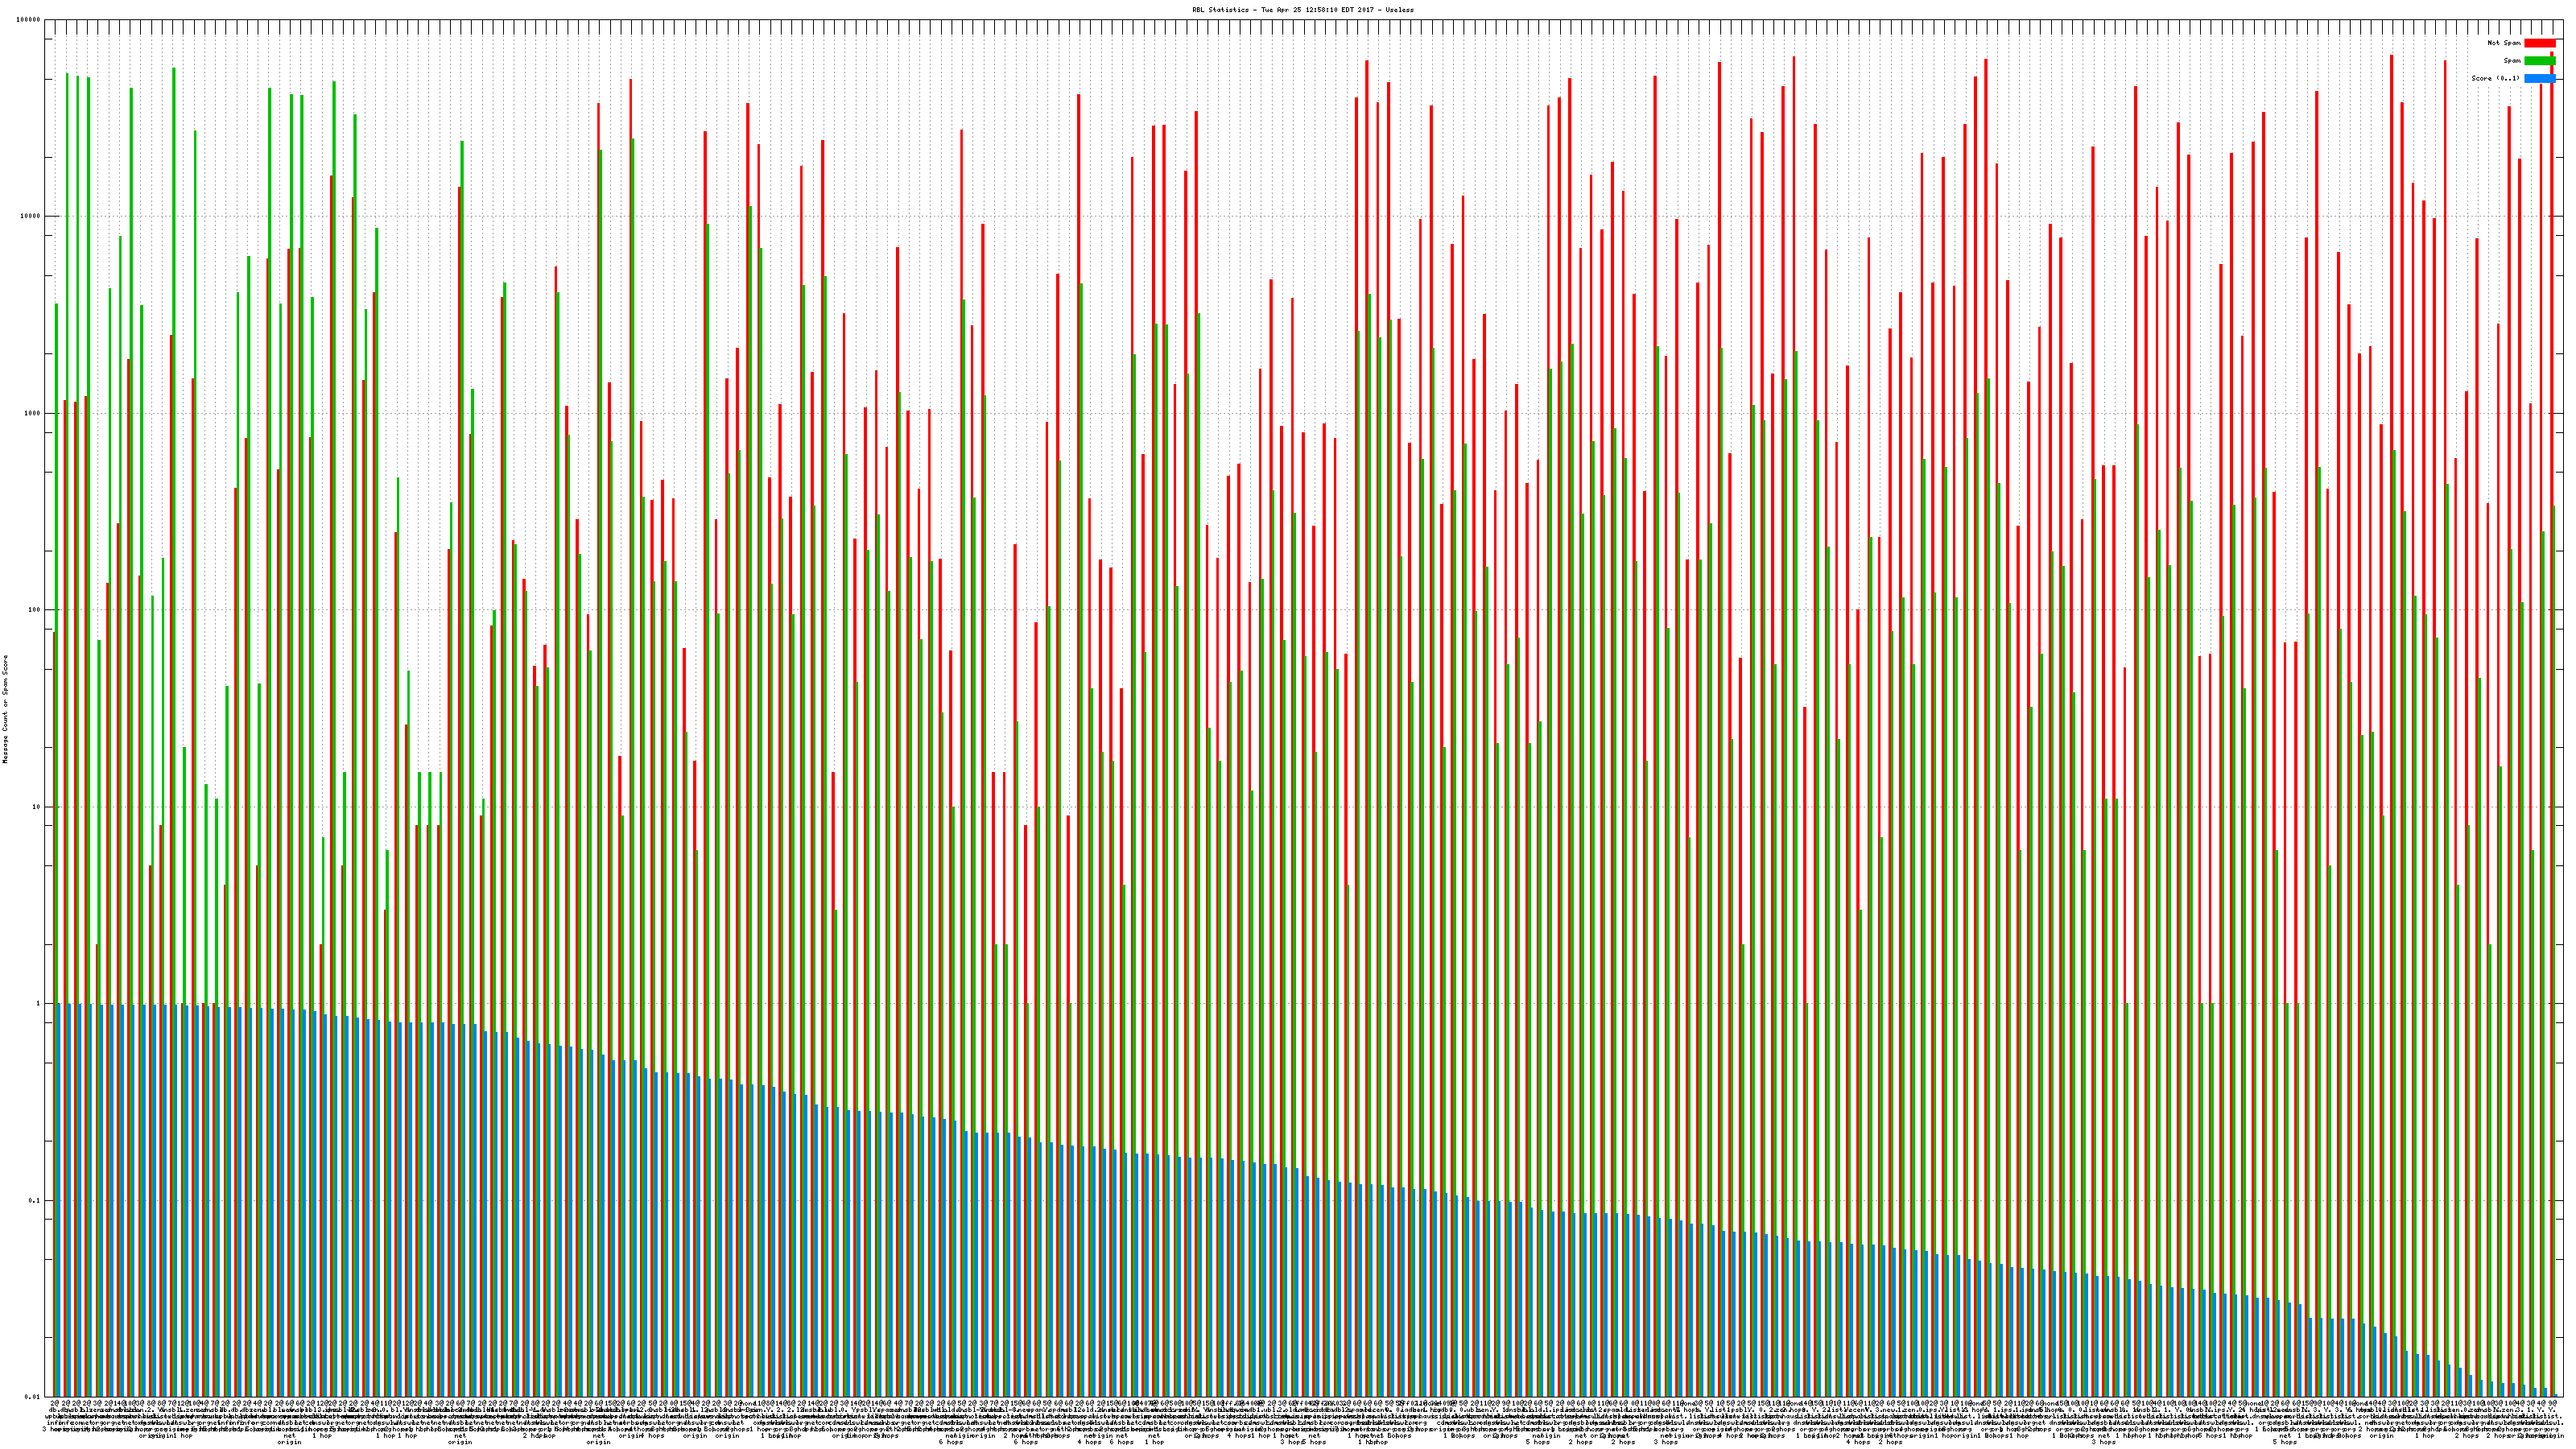Select the 'Spam' legend text label
This screenshot has width=2576, height=1449.
(x=2512, y=61)
